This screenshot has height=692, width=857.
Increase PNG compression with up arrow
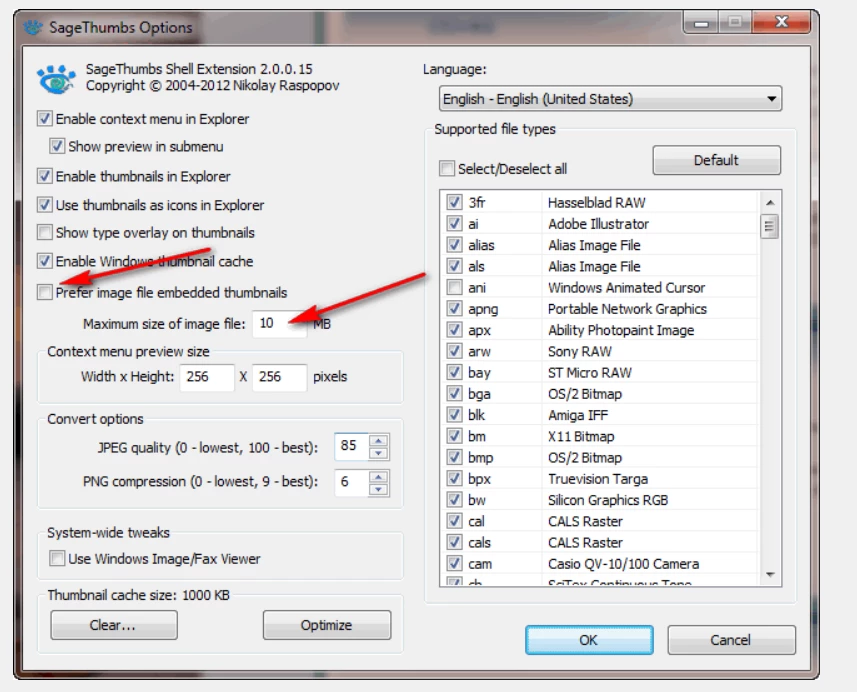coord(379,477)
